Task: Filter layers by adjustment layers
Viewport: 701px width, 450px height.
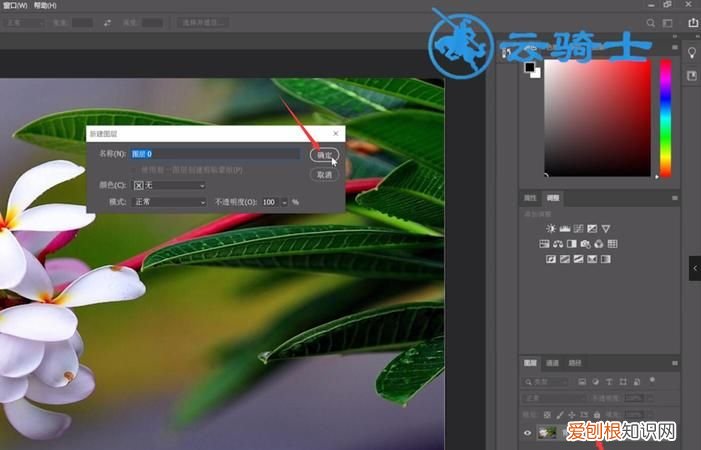Action: [595, 382]
